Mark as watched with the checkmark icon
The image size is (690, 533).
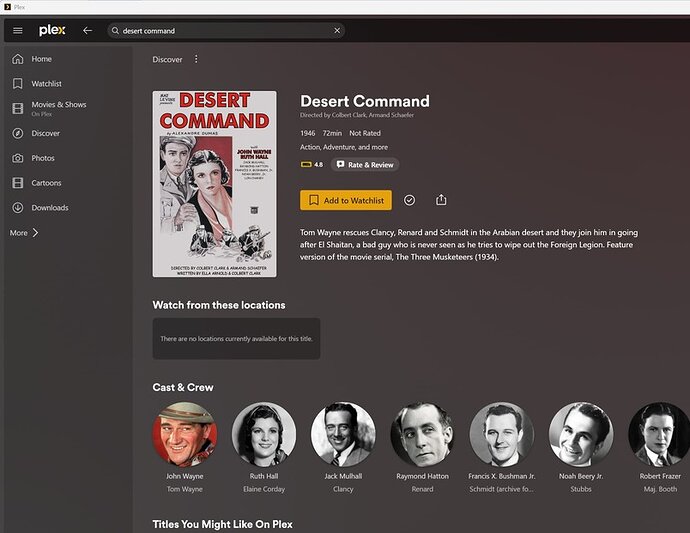coord(409,200)
